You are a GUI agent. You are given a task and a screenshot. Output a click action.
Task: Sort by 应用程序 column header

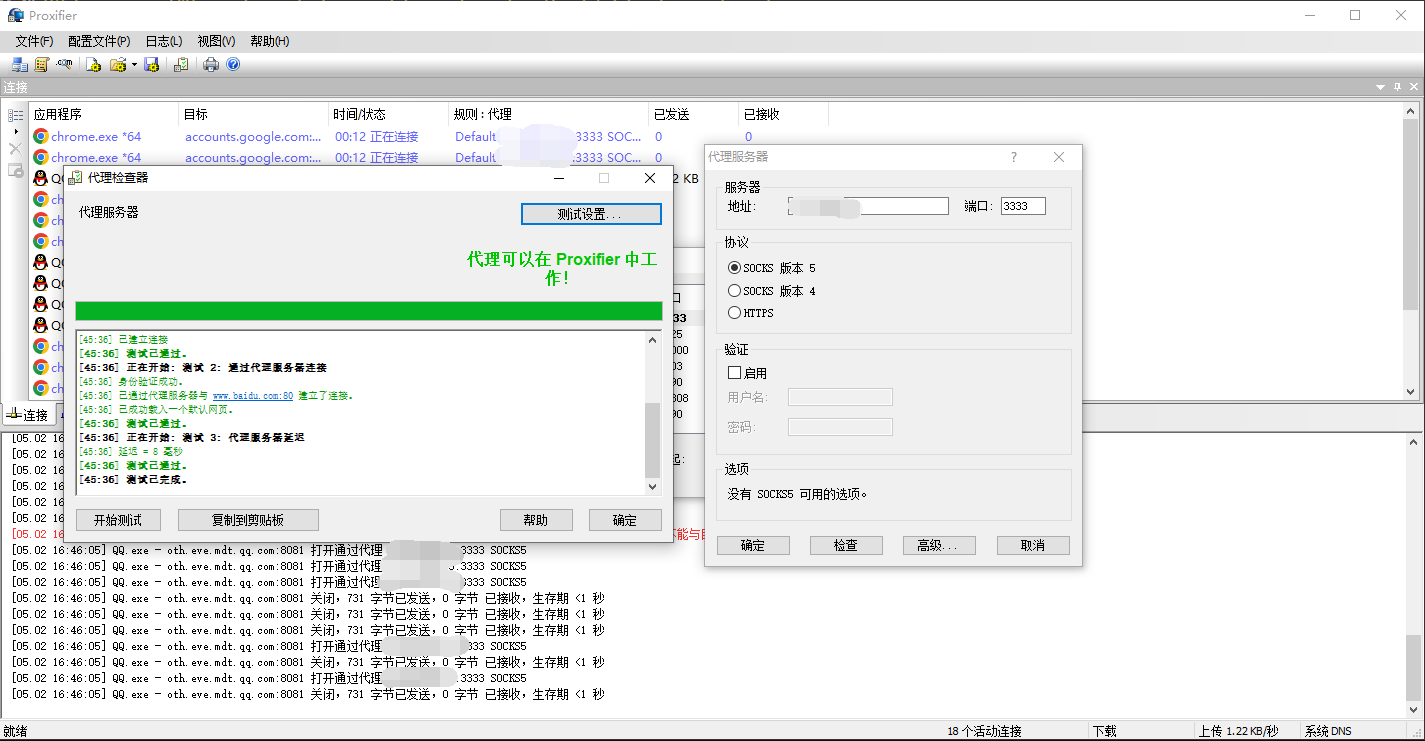point(104,114)
